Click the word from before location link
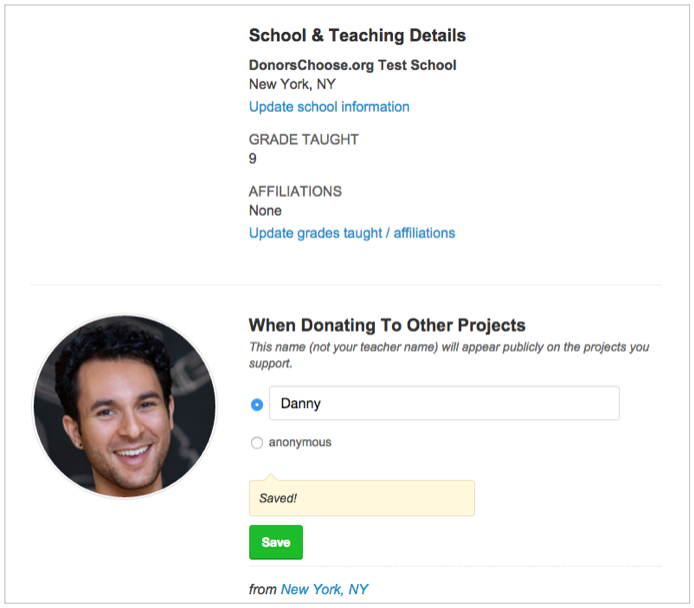 pyautogui.click(x=262, y=589)
